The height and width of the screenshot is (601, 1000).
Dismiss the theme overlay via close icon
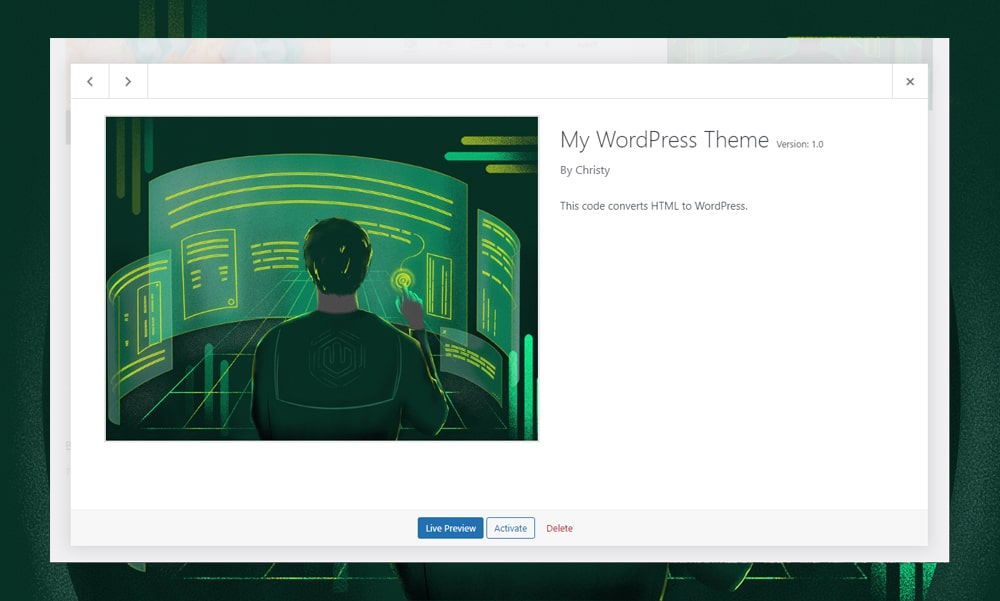tap(910, 81)
